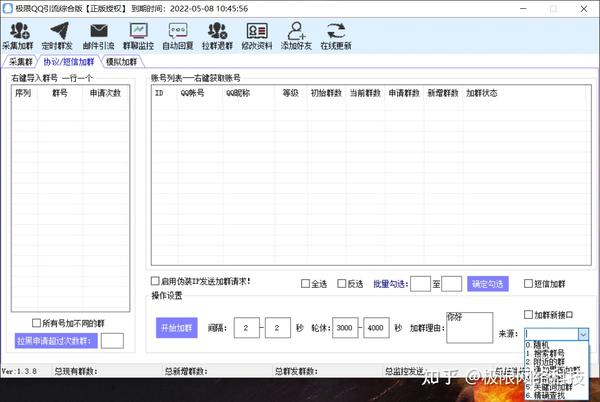Select '0.随机' in 来源 list
Screen dimensions: 600x402
point(537,345)
